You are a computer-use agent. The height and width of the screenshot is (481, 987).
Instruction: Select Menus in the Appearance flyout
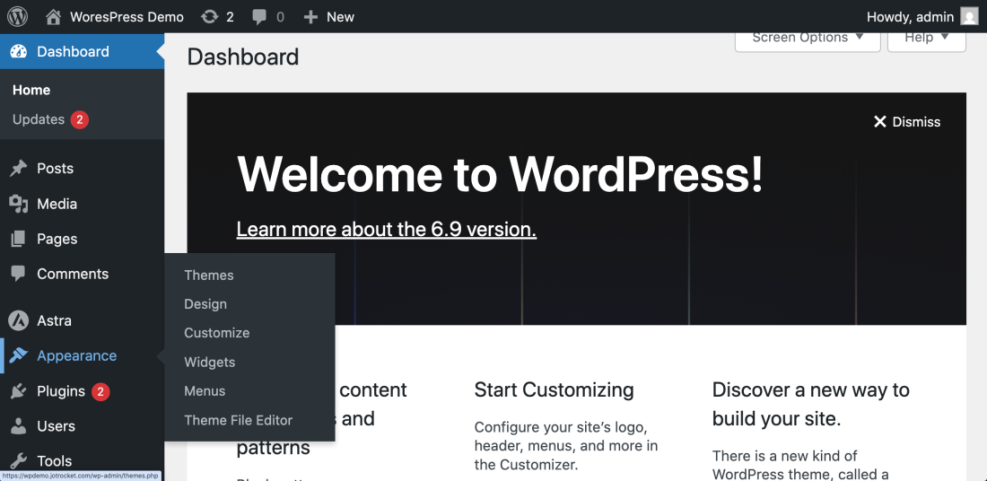(205, 391)
